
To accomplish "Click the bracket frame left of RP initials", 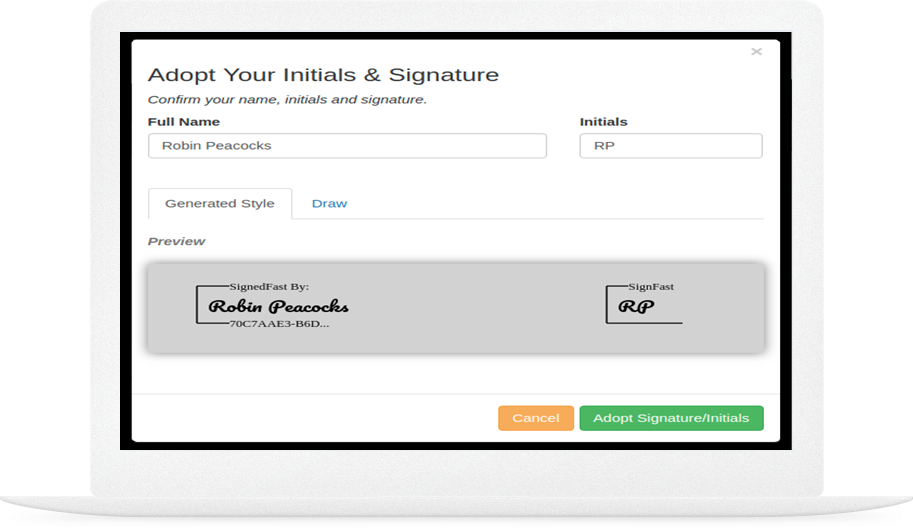I will point(607,304).
